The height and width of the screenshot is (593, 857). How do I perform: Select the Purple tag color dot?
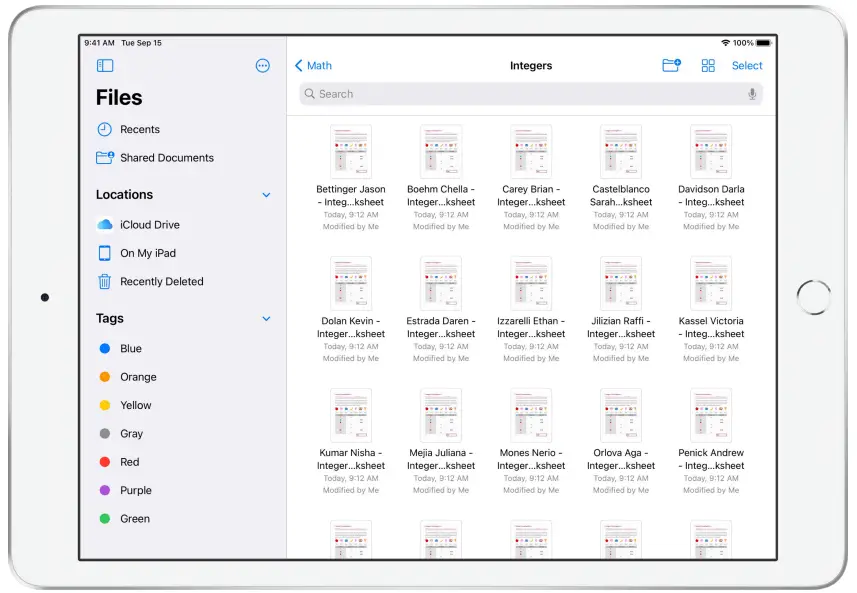pos(105,491)
